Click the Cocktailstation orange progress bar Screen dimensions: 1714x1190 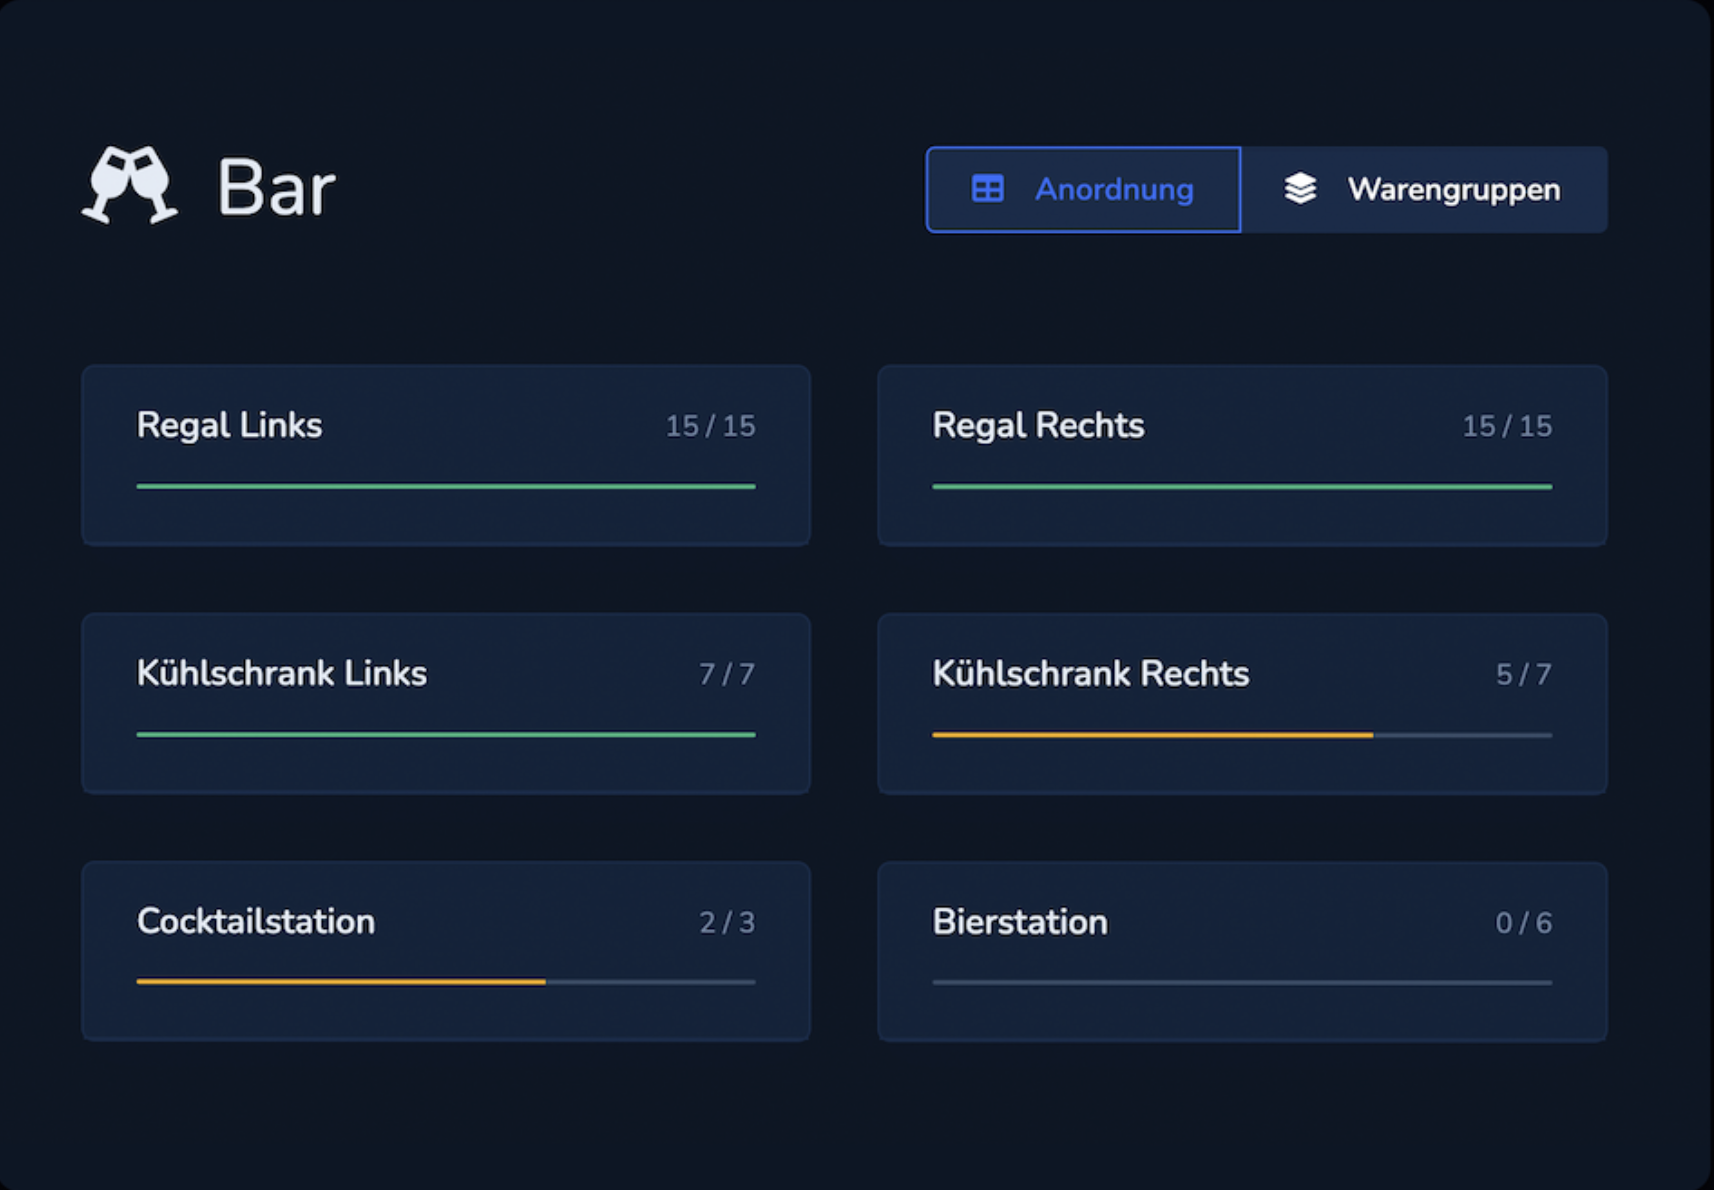341,982
